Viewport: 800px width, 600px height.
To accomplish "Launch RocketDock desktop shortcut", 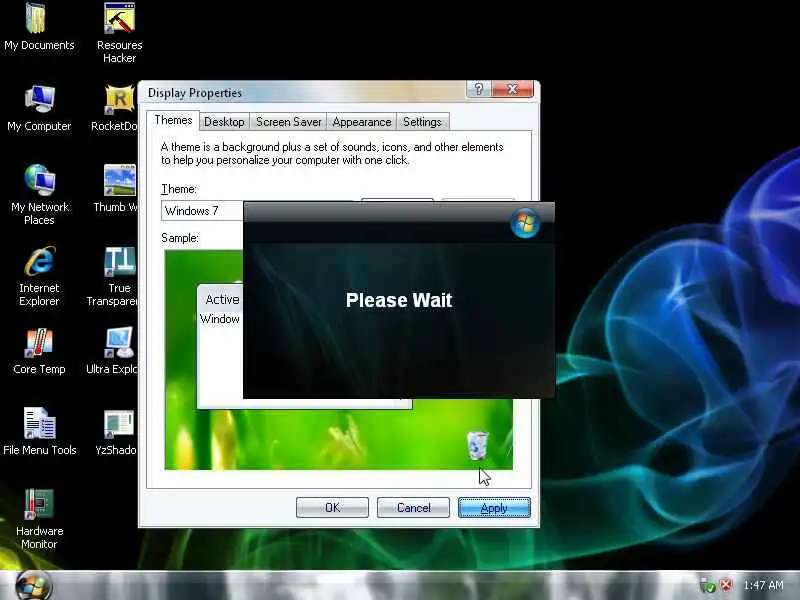I will point(116,108).
